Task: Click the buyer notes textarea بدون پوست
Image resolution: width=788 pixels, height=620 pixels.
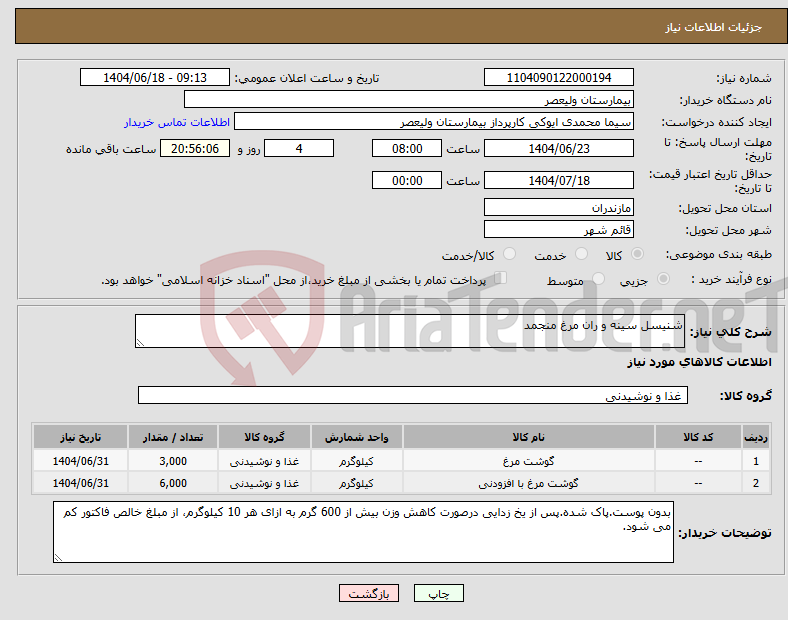Action: (363, 532)
